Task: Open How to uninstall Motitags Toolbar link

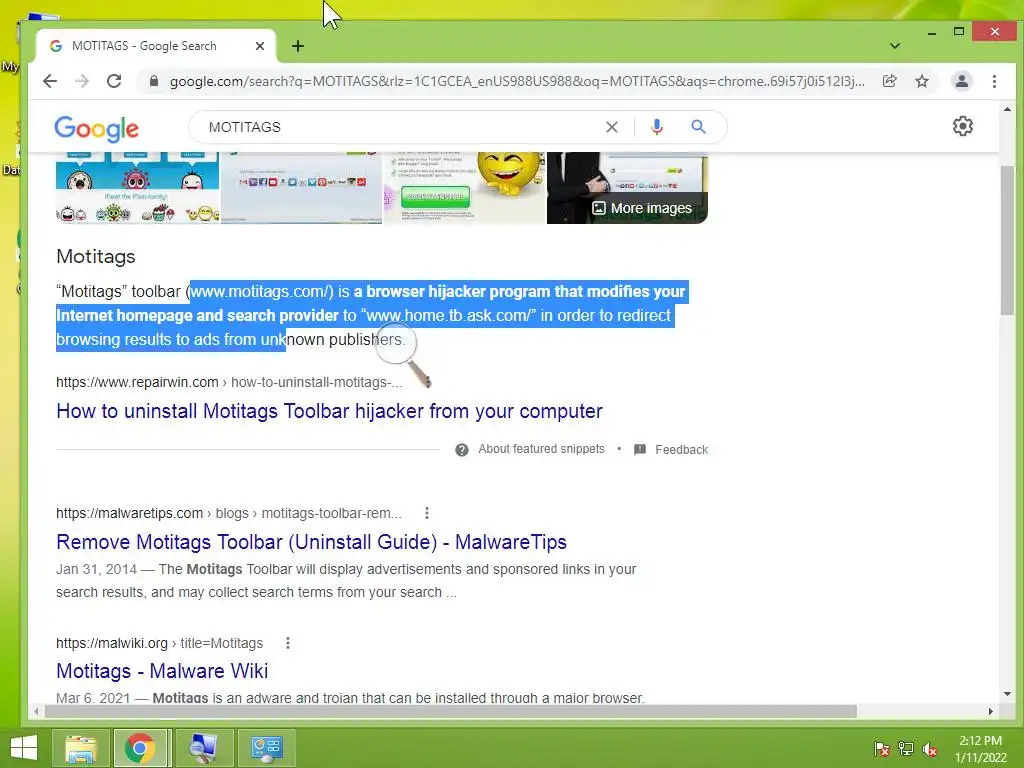Action: pyautogui.click(x=329, y=411)
